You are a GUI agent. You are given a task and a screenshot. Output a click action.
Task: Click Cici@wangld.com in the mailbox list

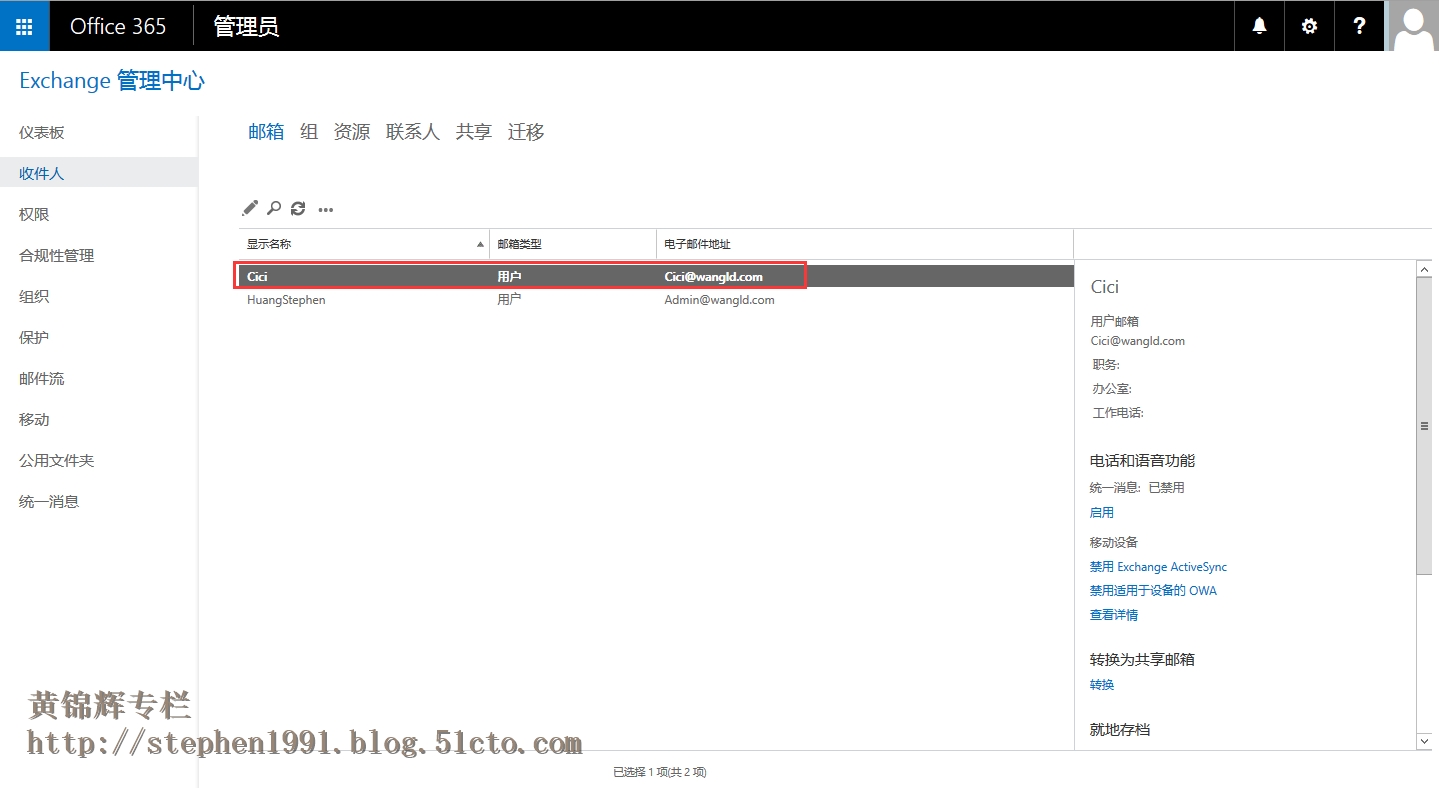[x=713, y=276]
